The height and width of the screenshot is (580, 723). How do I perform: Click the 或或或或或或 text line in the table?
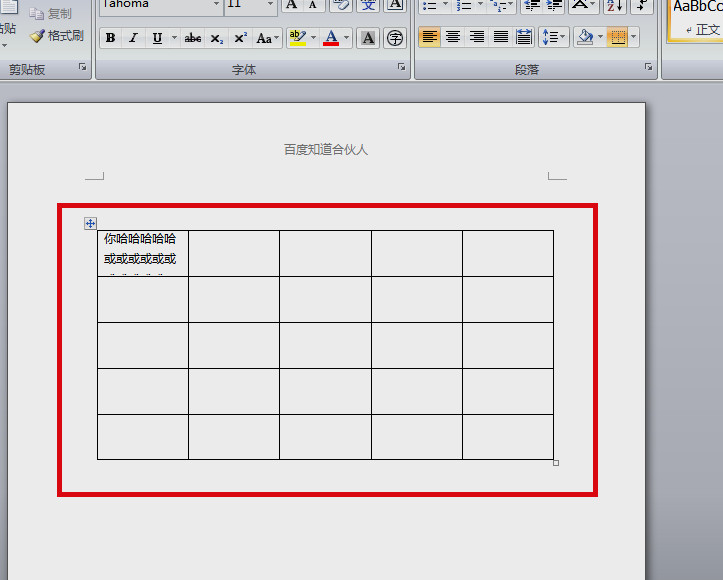tap(140, 259)
